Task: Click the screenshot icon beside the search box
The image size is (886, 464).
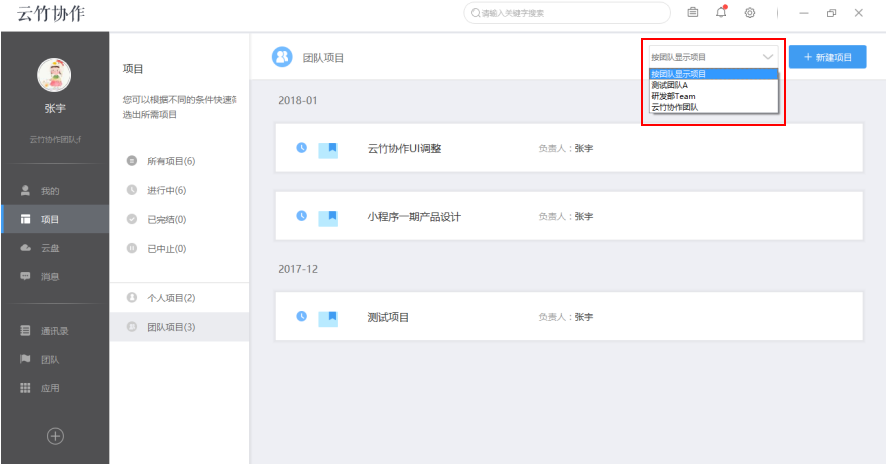Action: [693, 12]
